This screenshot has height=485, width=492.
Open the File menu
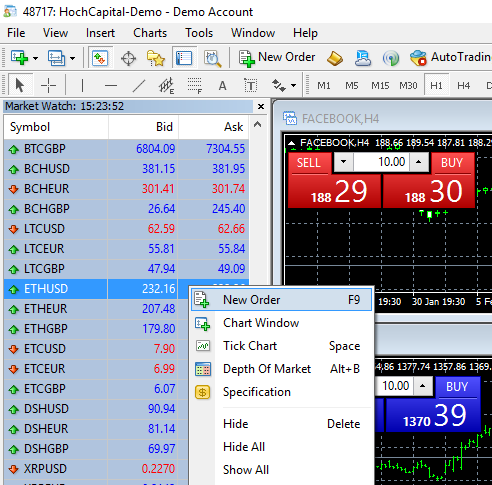(16, 33)
